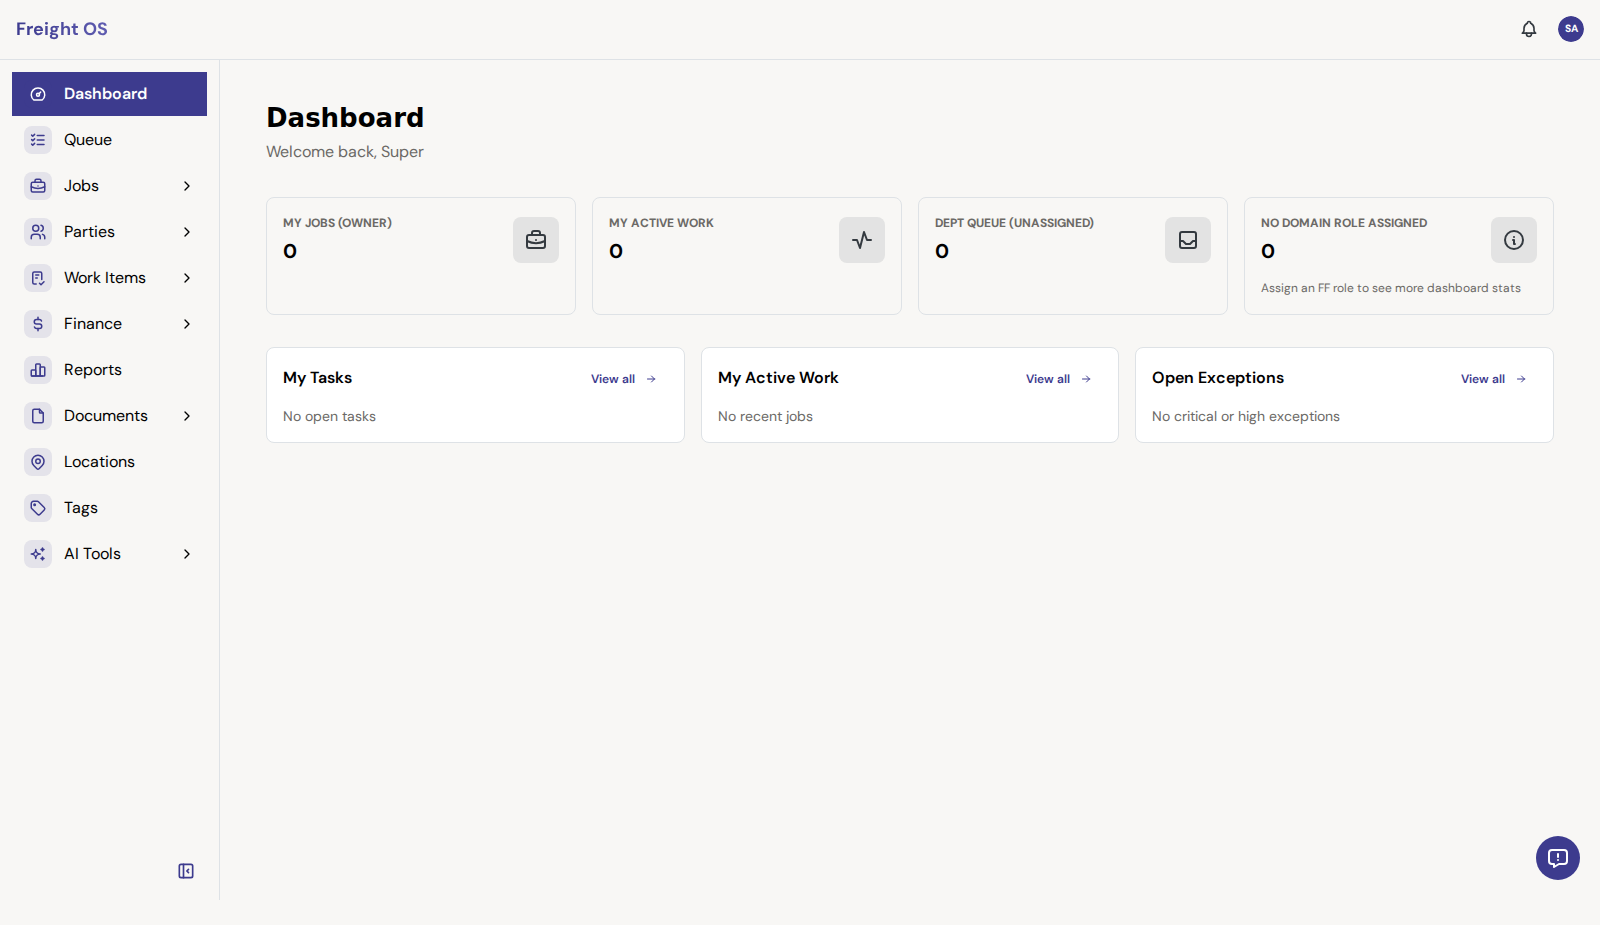Open the Tags section icon
This screenshot has width=1600, height=925.
[37, 507]
